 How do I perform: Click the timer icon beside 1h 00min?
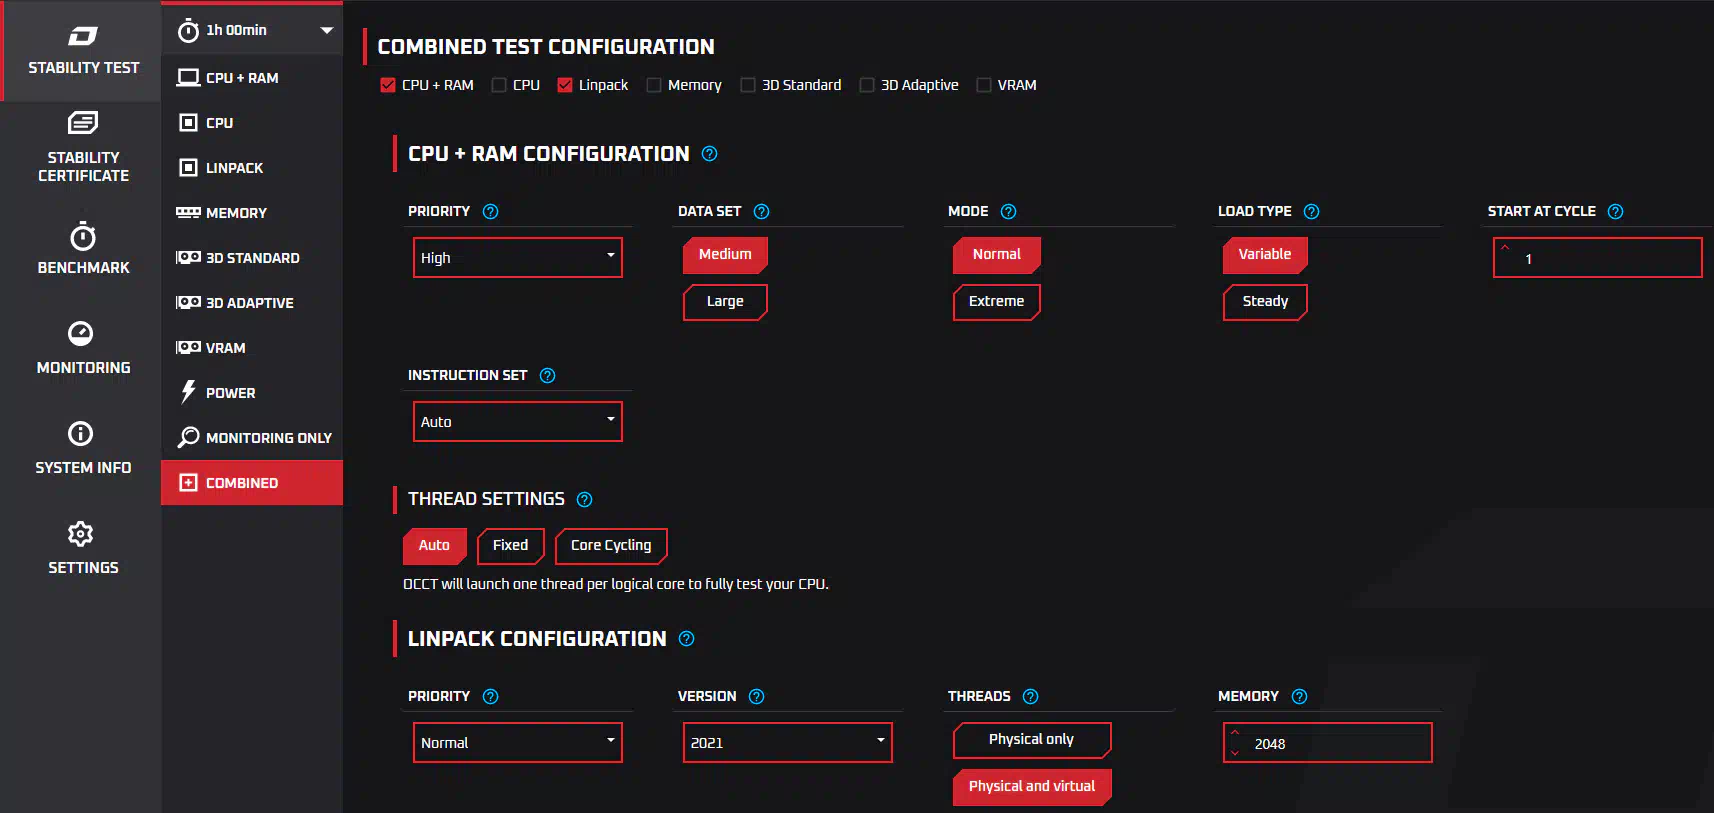188,31
